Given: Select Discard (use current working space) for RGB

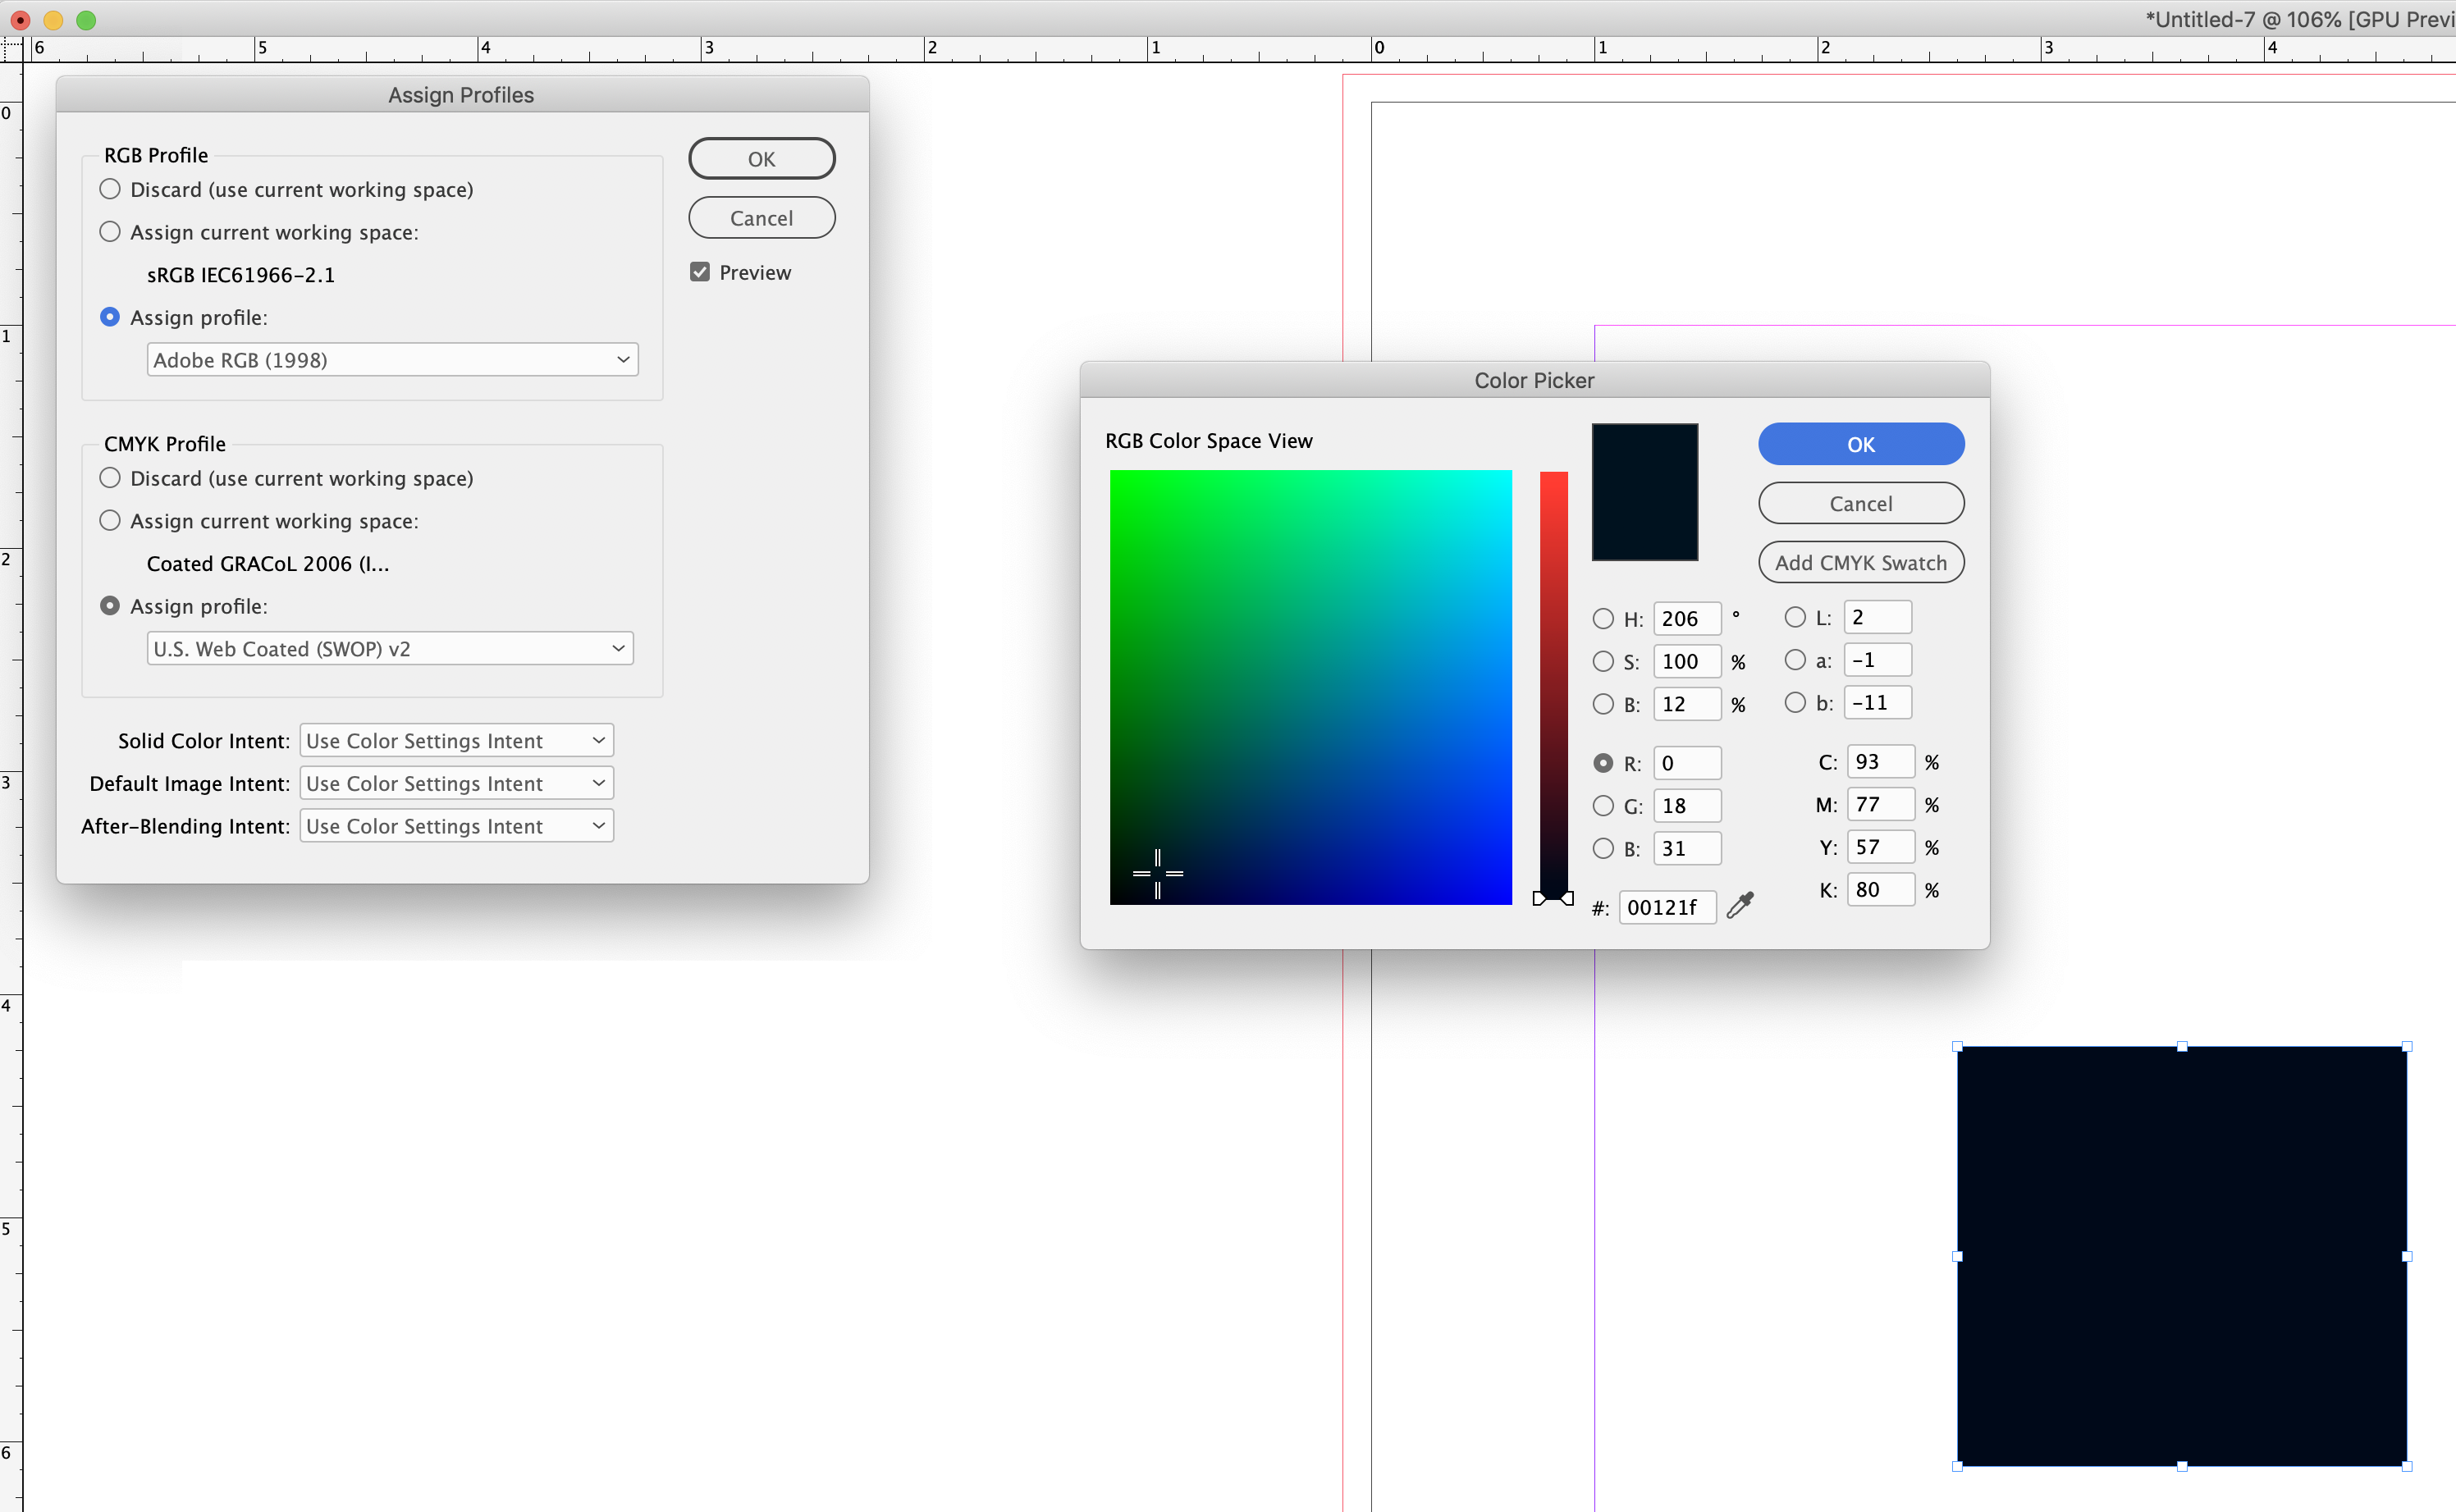Looking at the screenshot, I should pos(110,189).
